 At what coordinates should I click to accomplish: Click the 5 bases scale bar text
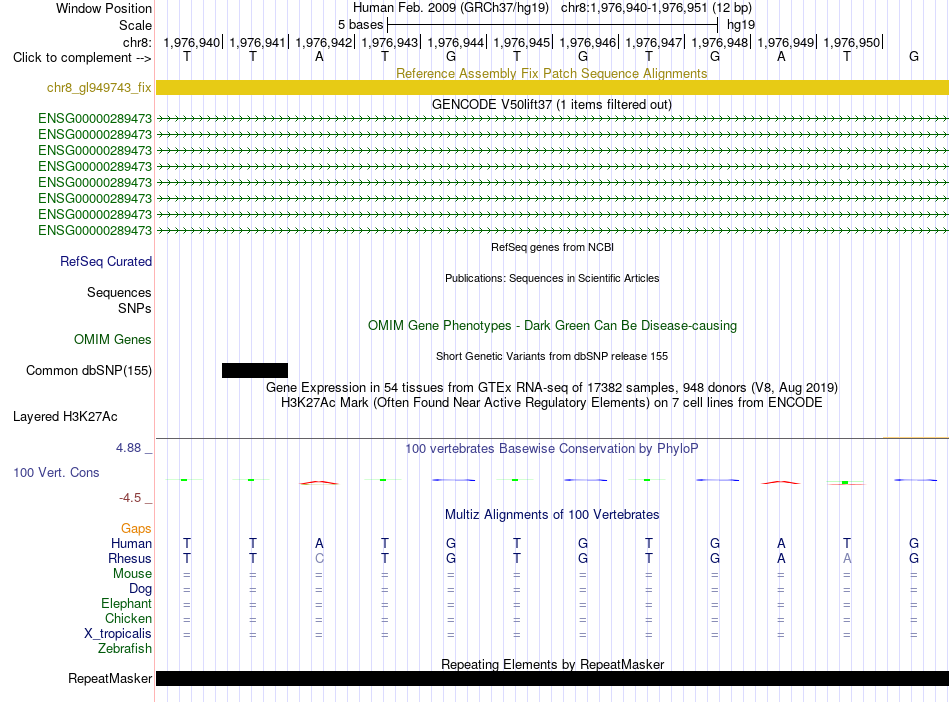(360, 25)
